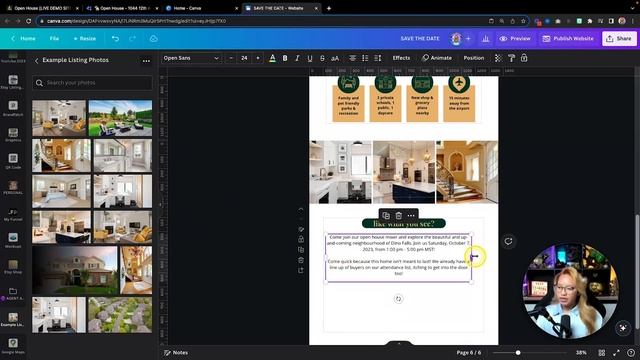The image size is (640, 360).
Task: Check the cloud save status icon
Action: tap(153, 38)
